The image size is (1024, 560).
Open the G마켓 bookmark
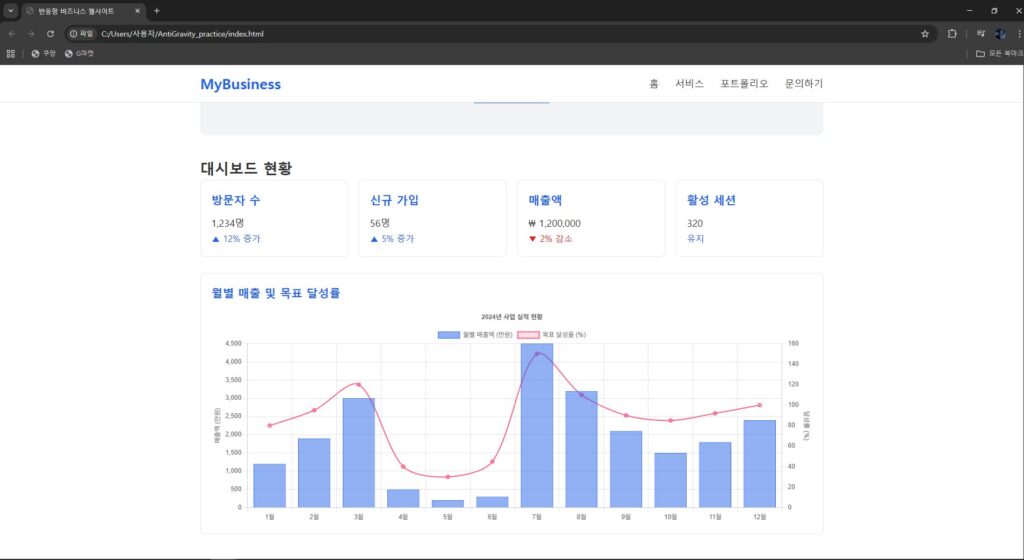point(79,54)
